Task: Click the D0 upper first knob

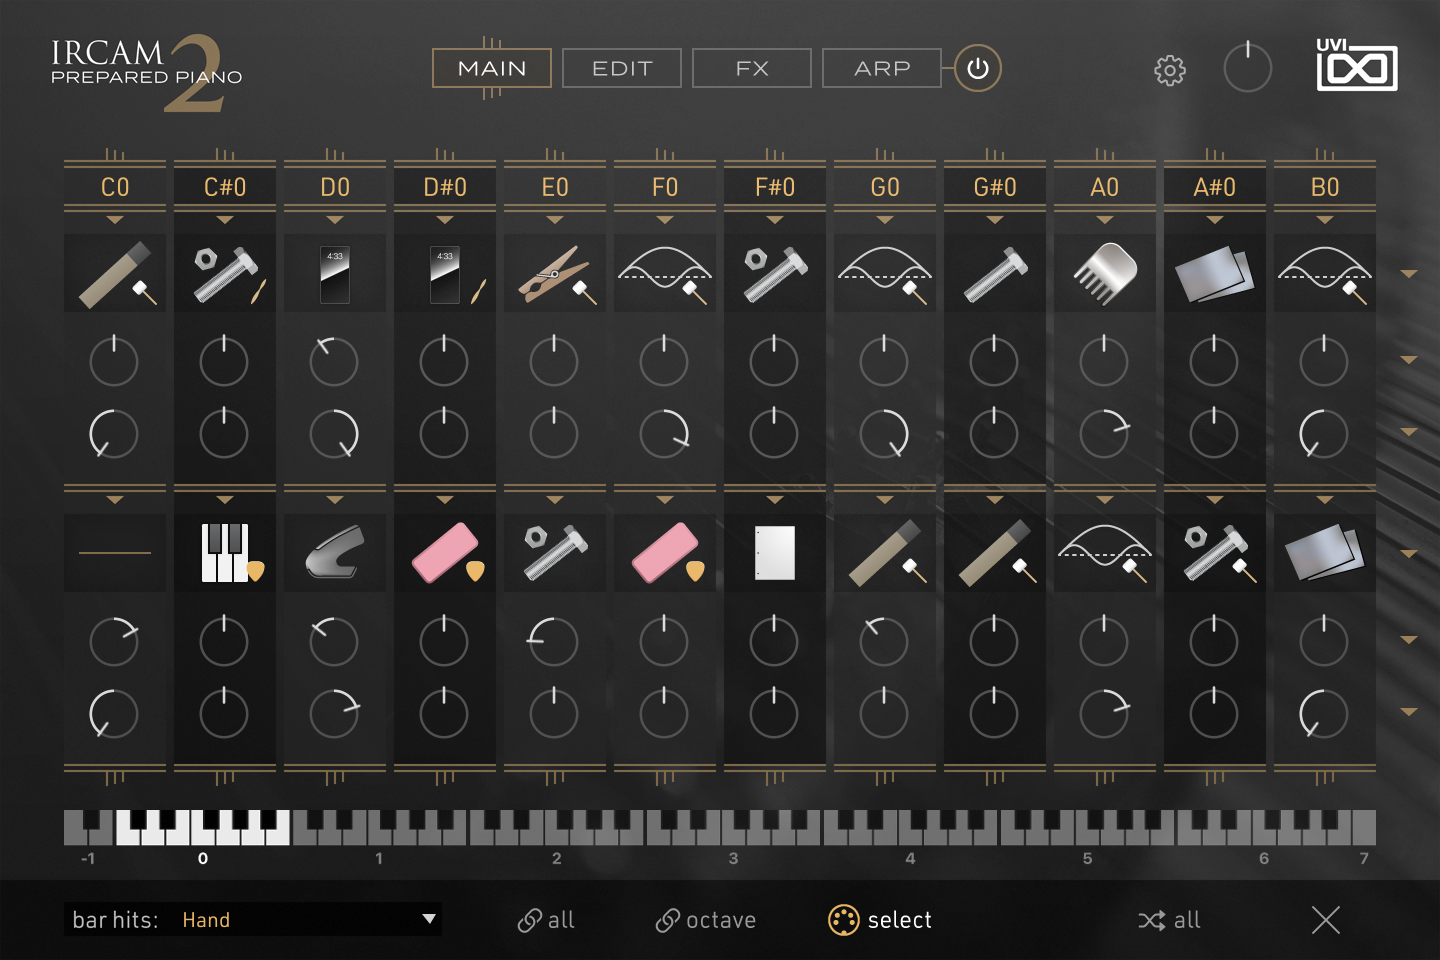Action: [x=334, y=361]
